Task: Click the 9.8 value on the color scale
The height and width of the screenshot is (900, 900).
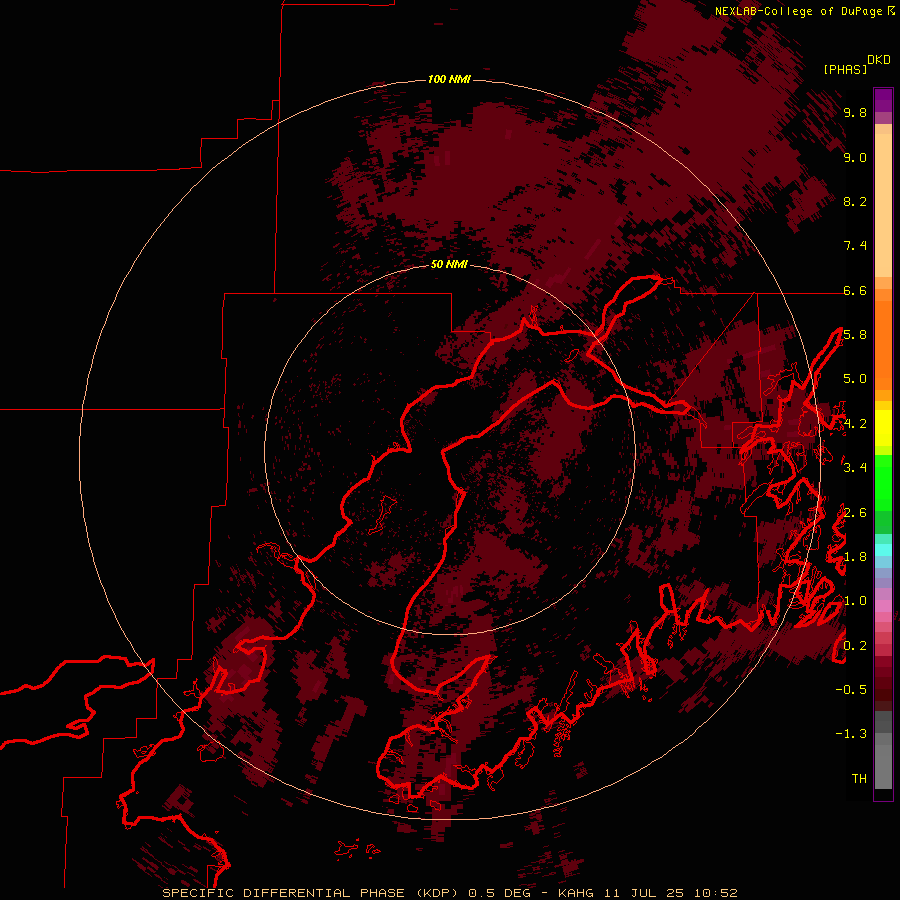Action: (x=855, y=112)
